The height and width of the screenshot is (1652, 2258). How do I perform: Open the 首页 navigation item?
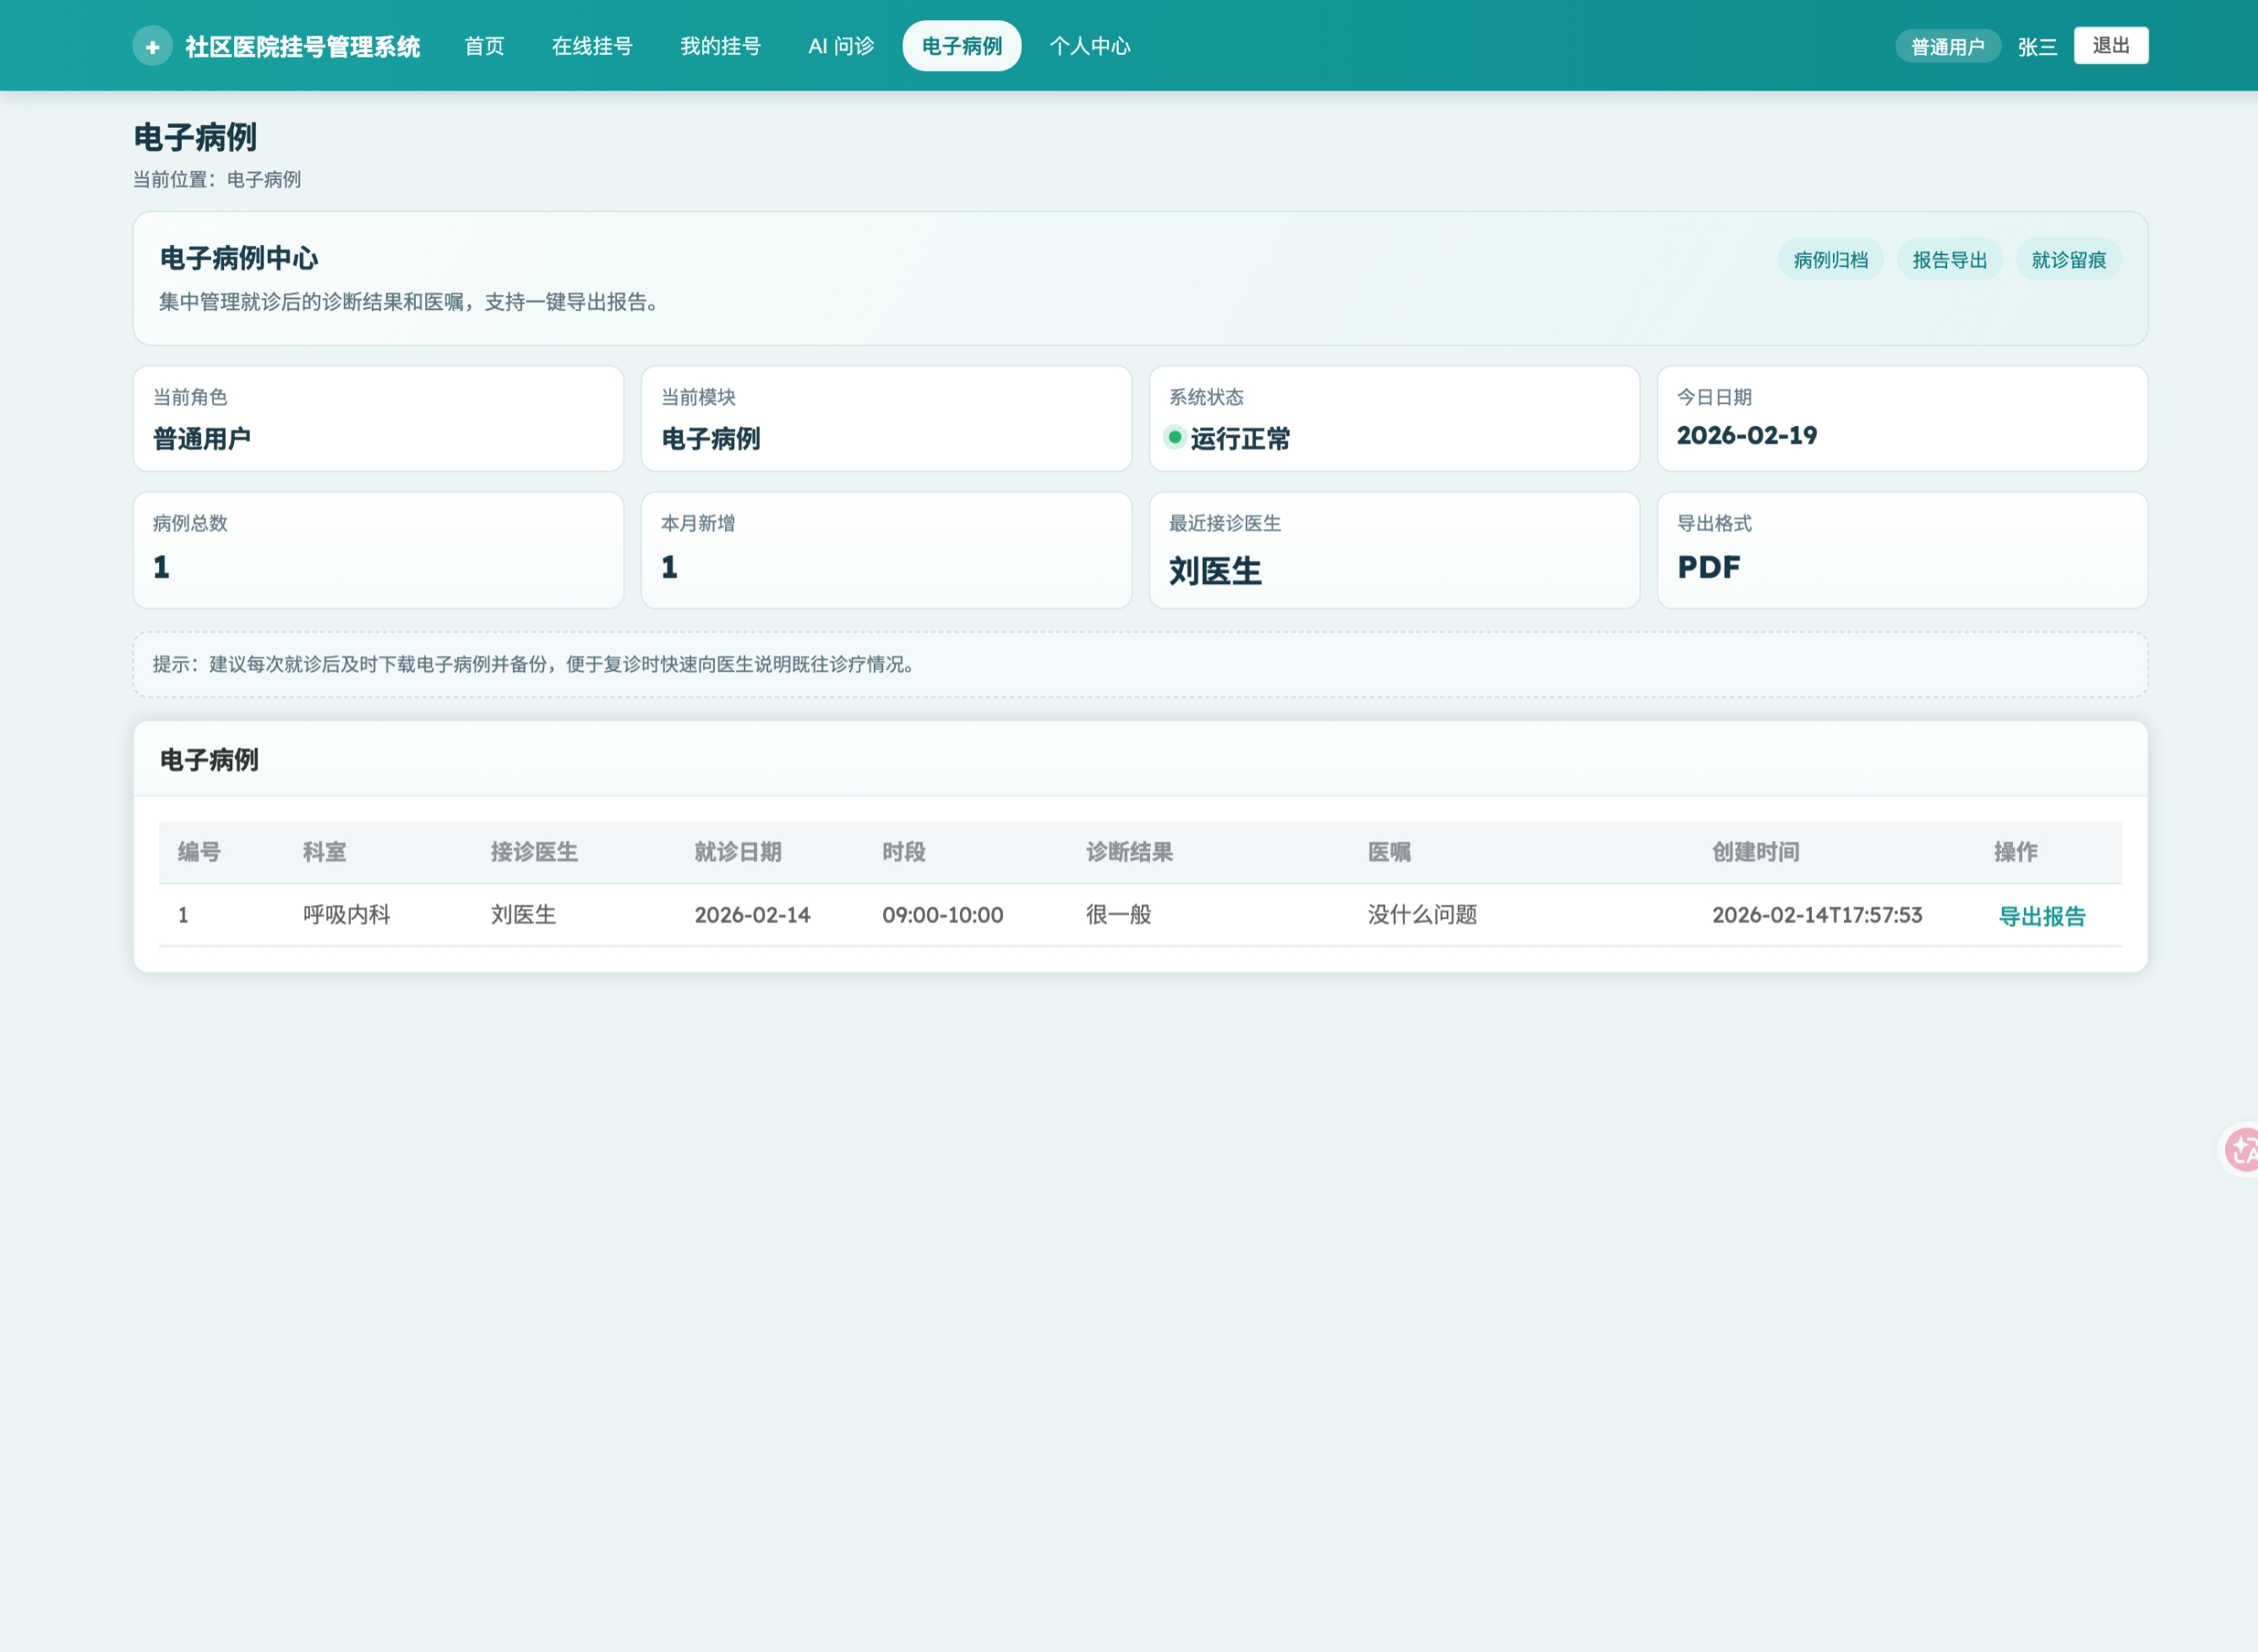(x=484, y=46)
